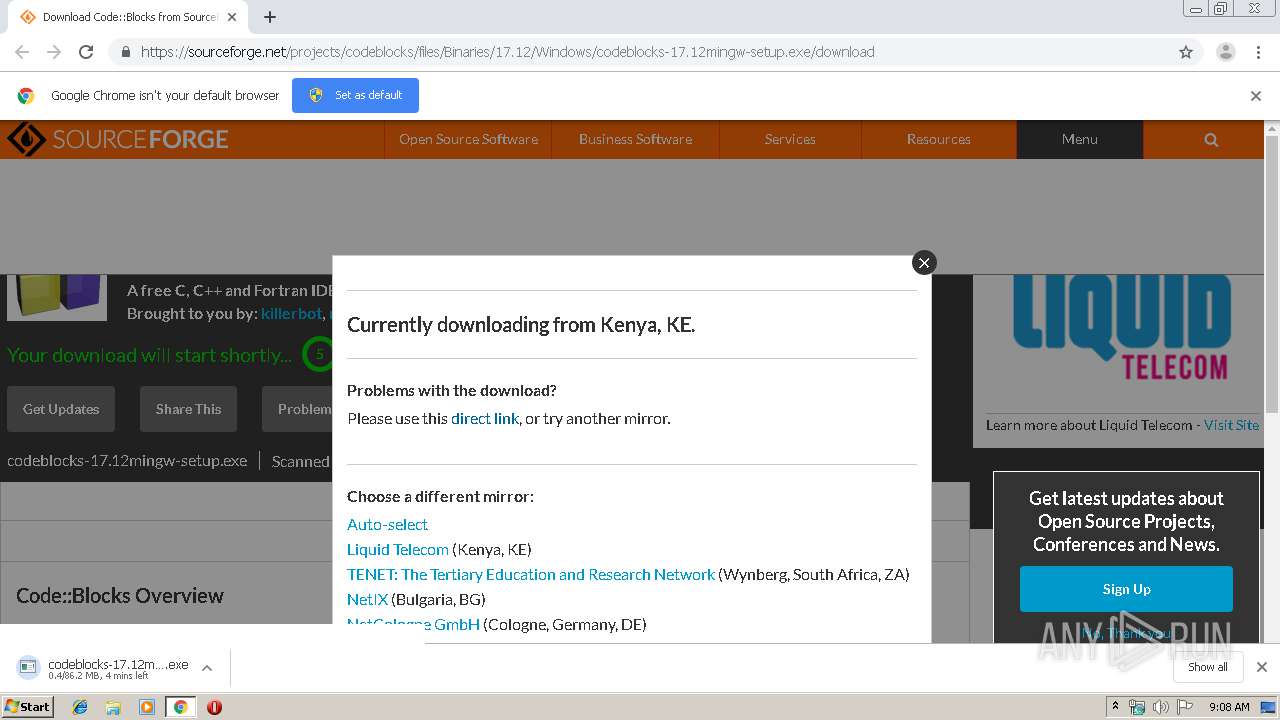Open the Windows Start menu
1280x720 pixels.
point(27,707)
